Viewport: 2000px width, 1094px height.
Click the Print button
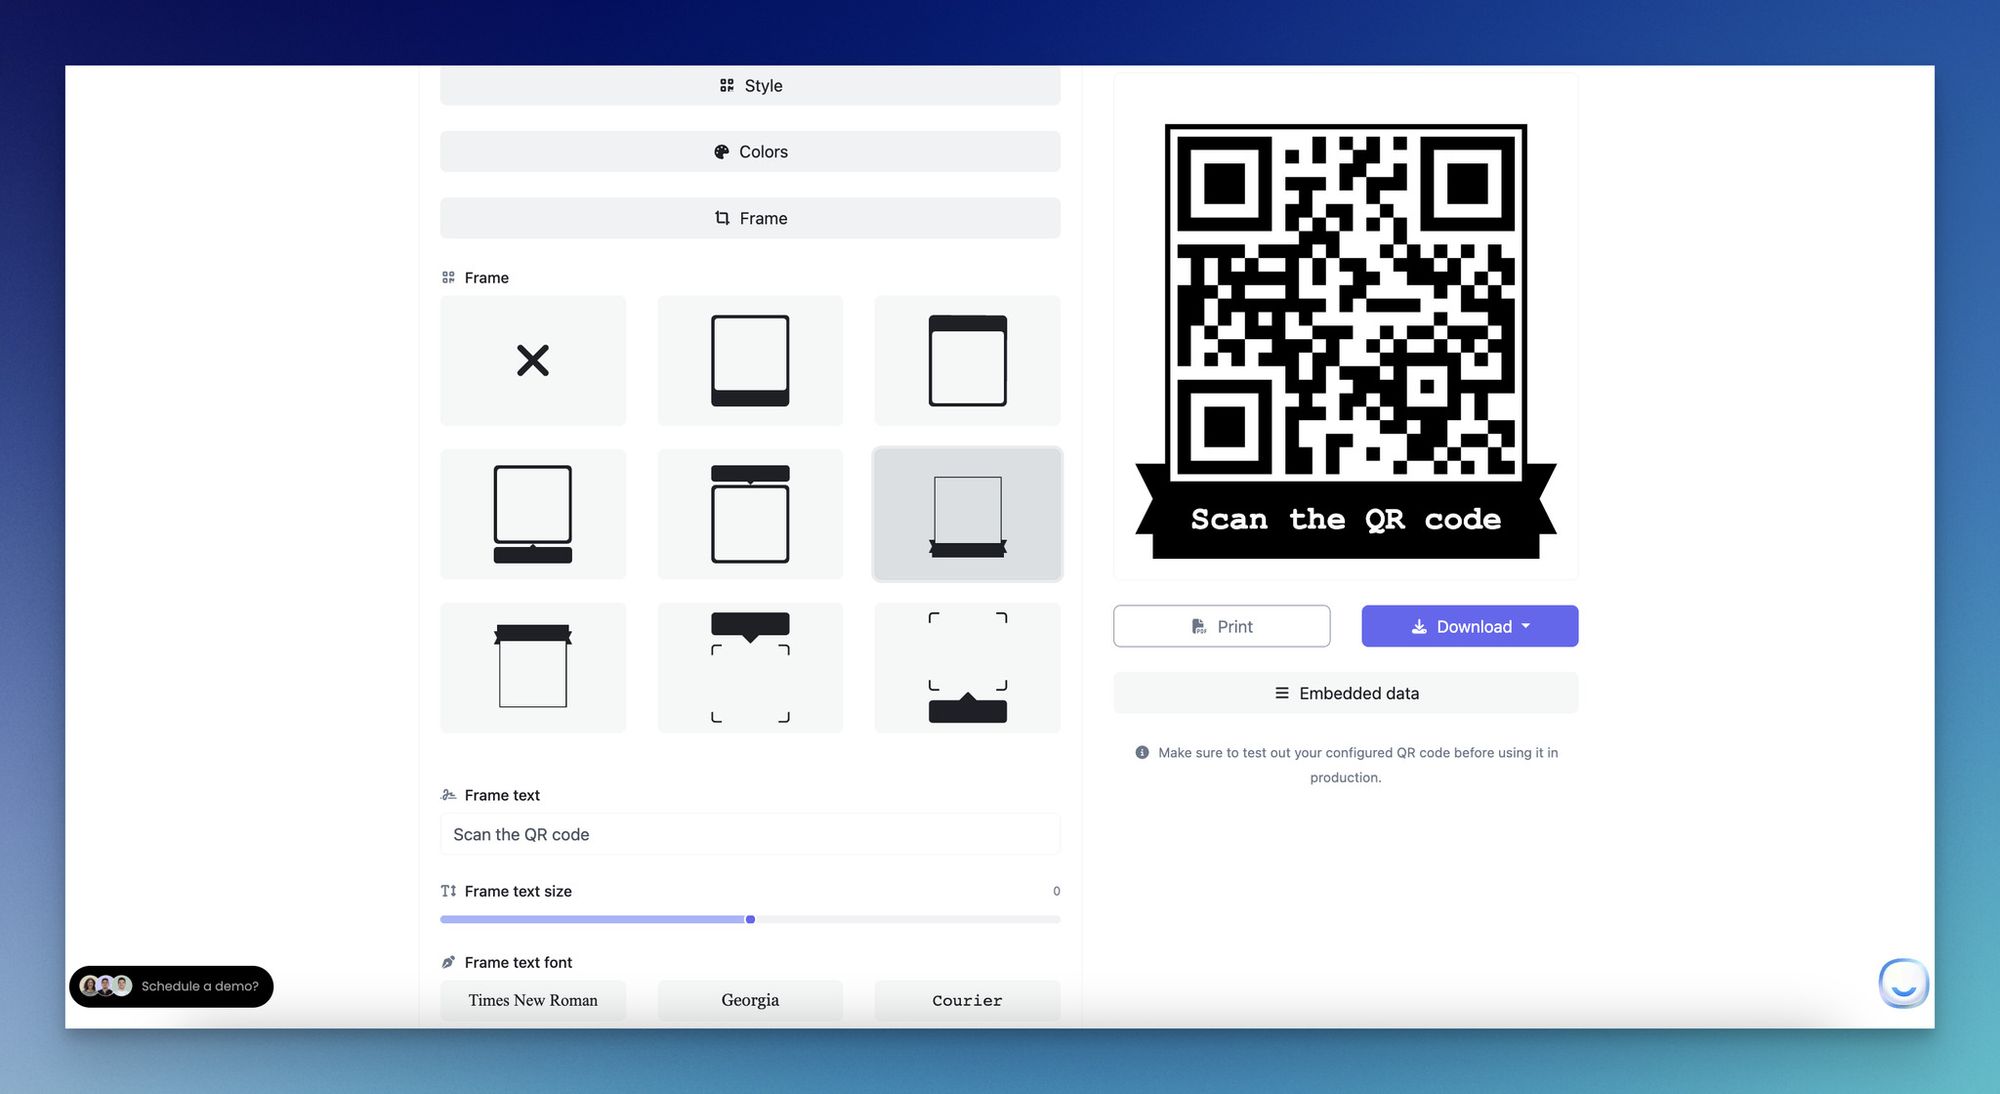(1222, 626)
